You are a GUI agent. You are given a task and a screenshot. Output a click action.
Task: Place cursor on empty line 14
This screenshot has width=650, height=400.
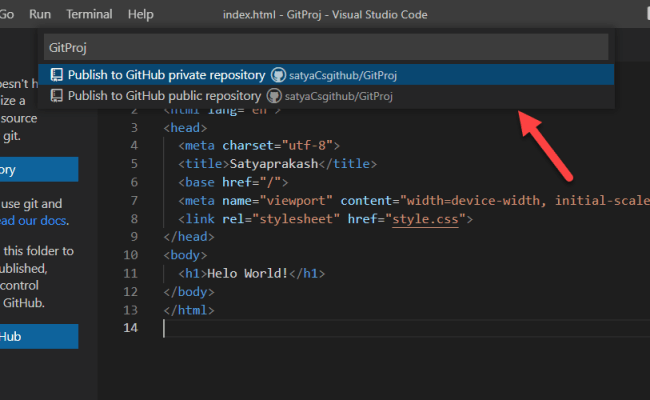(406, 328)
